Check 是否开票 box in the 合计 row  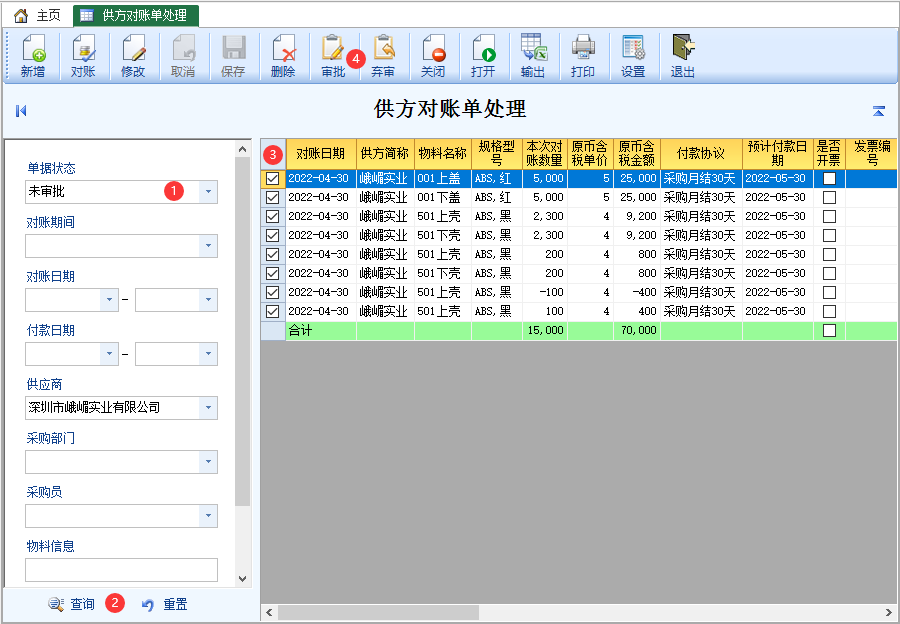click(829, 330)
